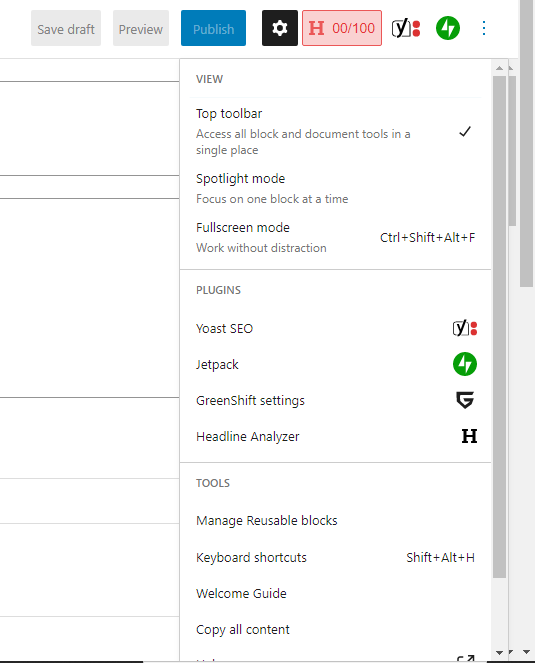Click the menu scrollbar down arrow
The width and height of the screenshot is (535, 663).
(499, 653)
